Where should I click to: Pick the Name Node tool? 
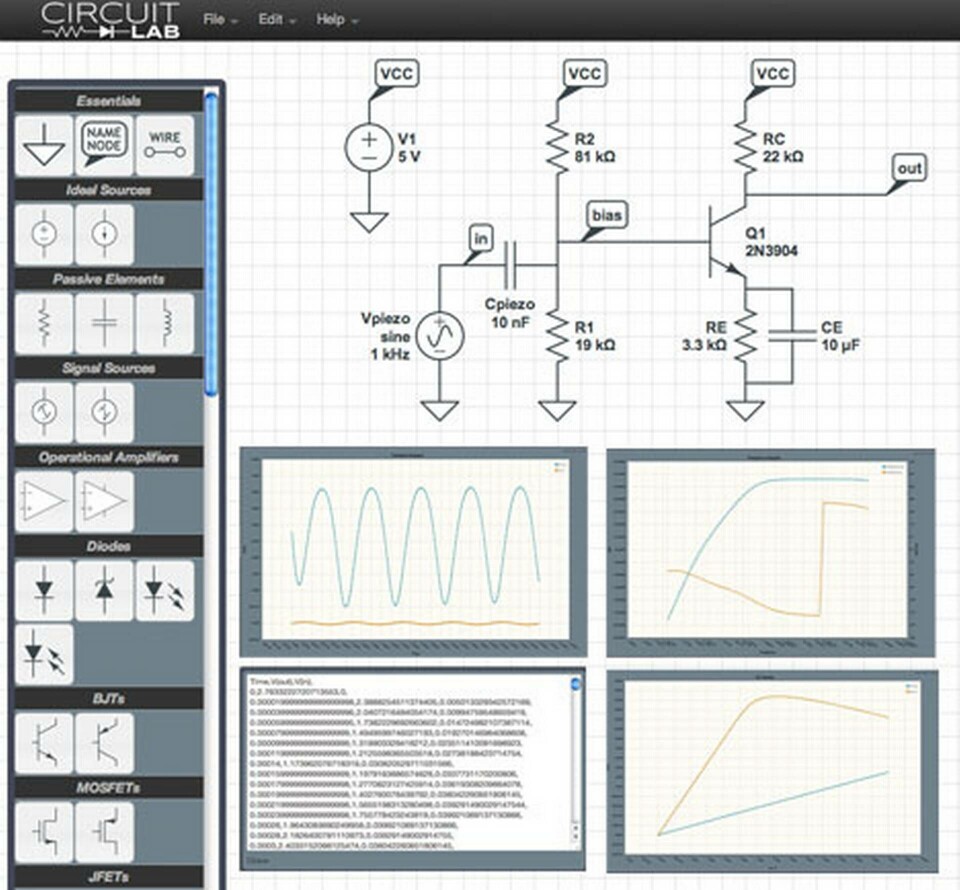click(x=104, y=146)
